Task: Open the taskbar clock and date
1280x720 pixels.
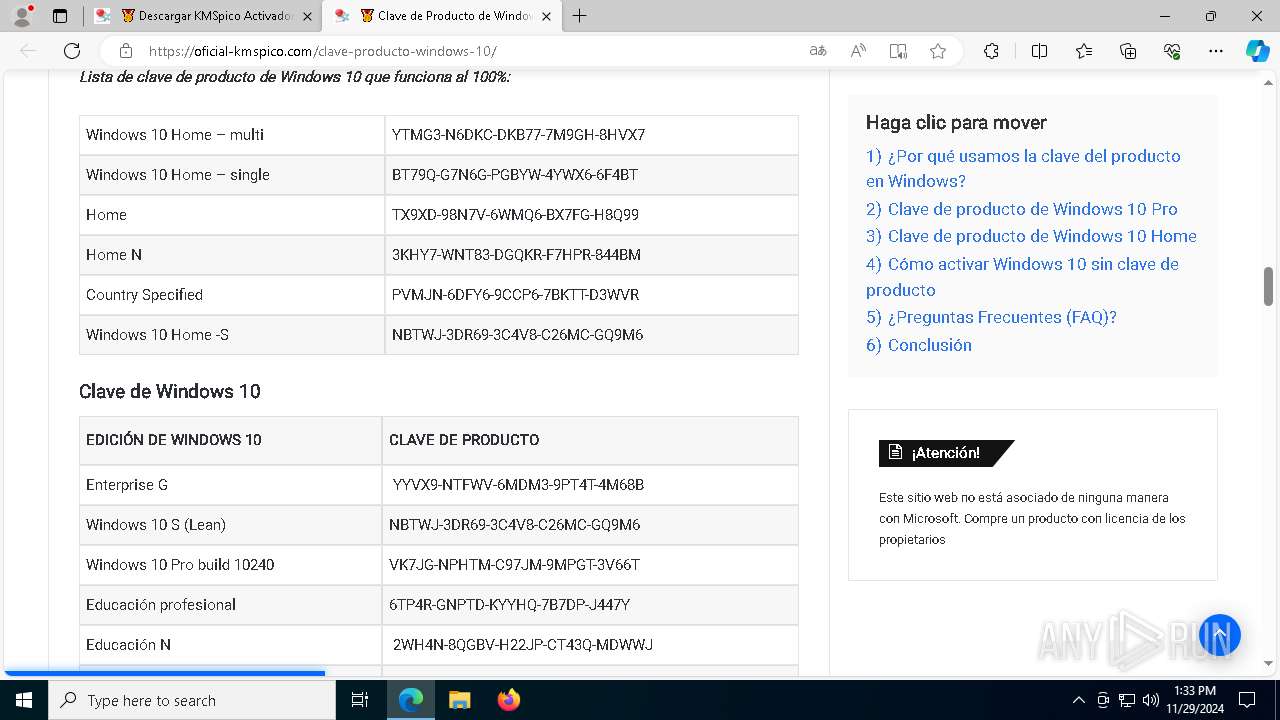Action: [x=1194, y=700]
